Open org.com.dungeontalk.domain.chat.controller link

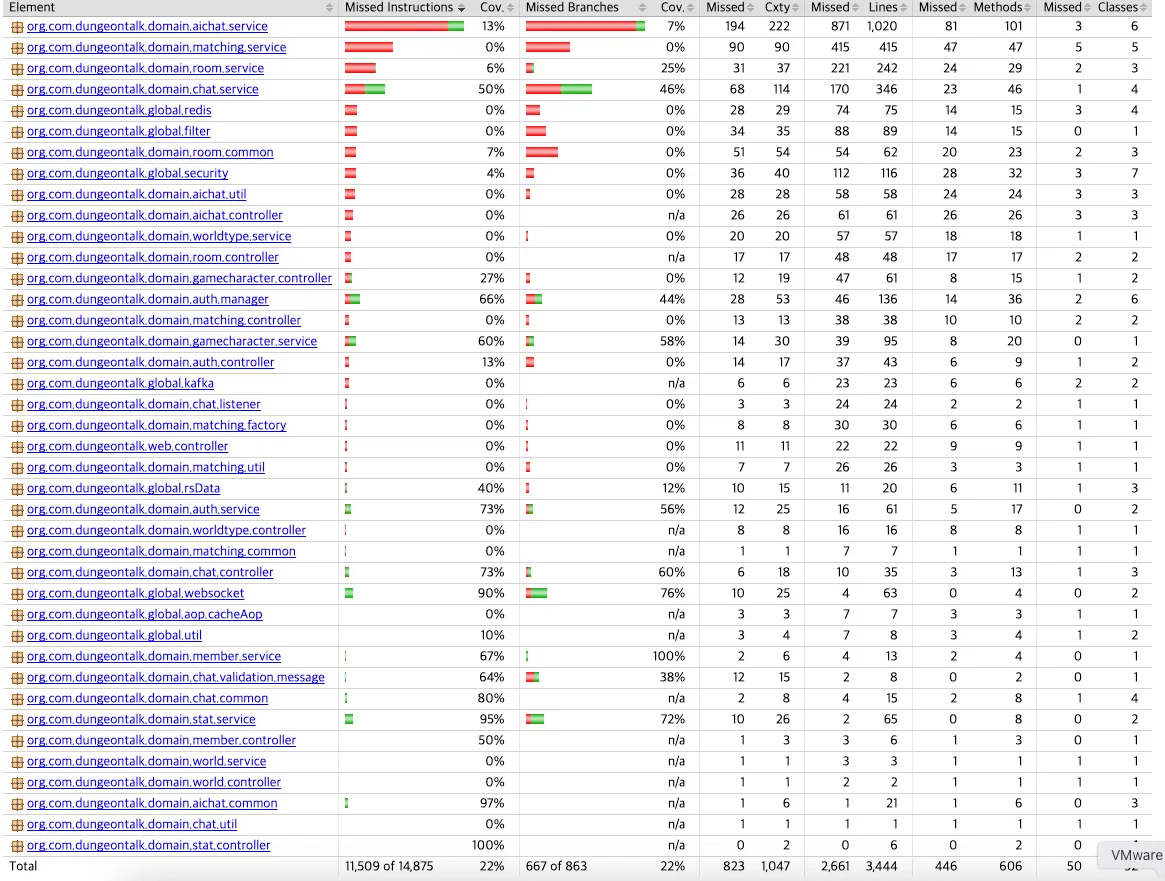pyautogui.click(x=150, y=573)
